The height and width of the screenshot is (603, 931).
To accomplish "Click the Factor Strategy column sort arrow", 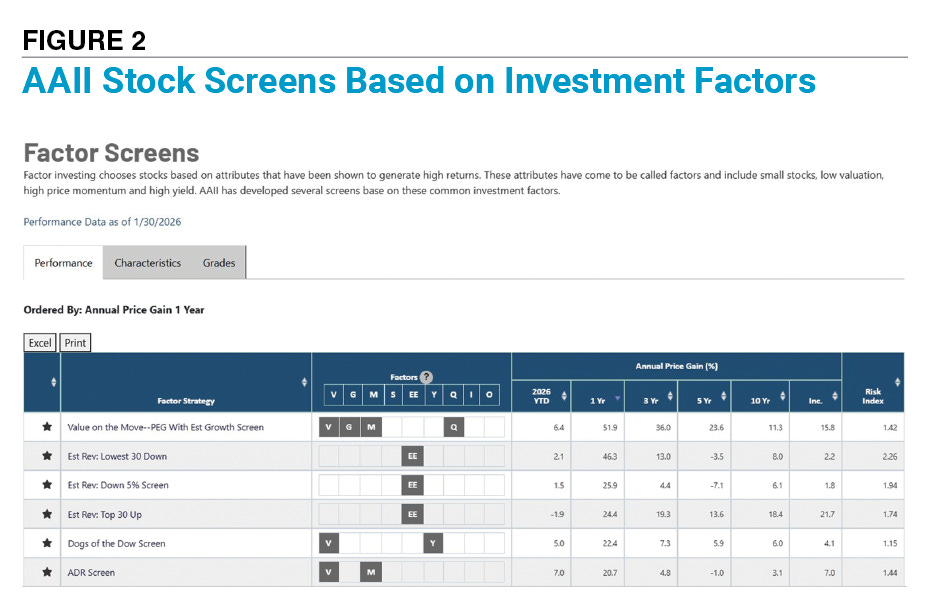I will [305, 382].
